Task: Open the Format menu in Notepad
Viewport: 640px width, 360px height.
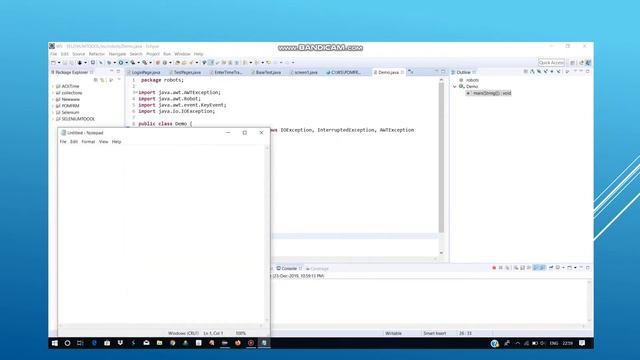Action: 88,142
